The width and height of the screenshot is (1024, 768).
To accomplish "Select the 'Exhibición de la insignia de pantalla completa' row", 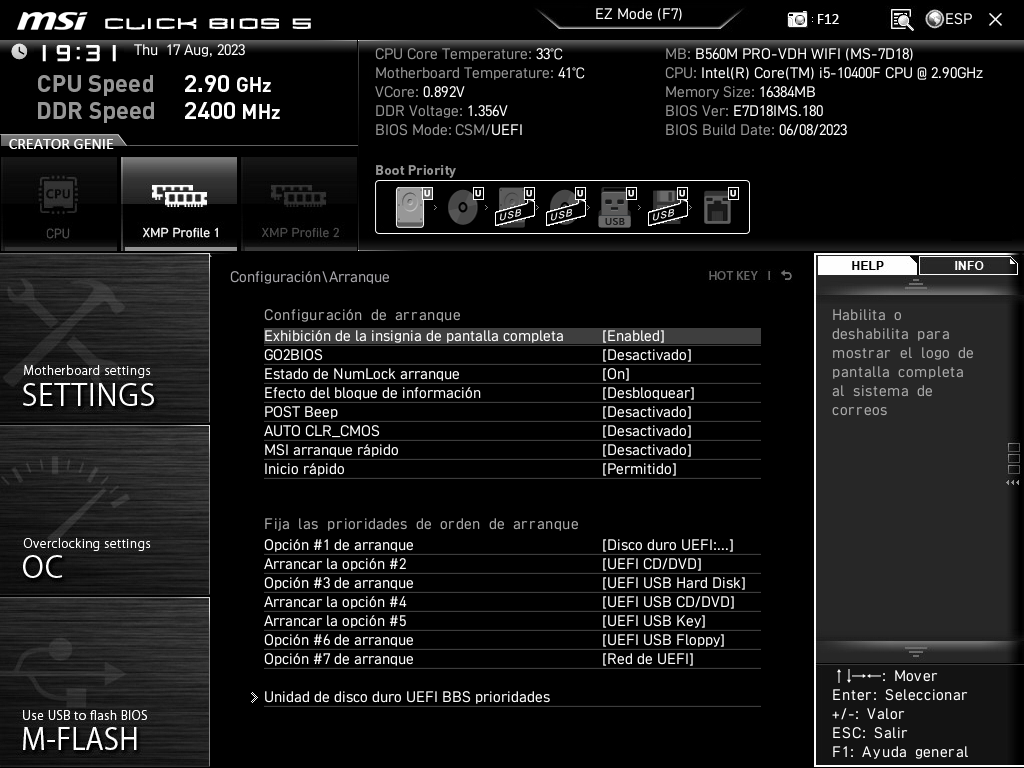I will tap(512, 336).
